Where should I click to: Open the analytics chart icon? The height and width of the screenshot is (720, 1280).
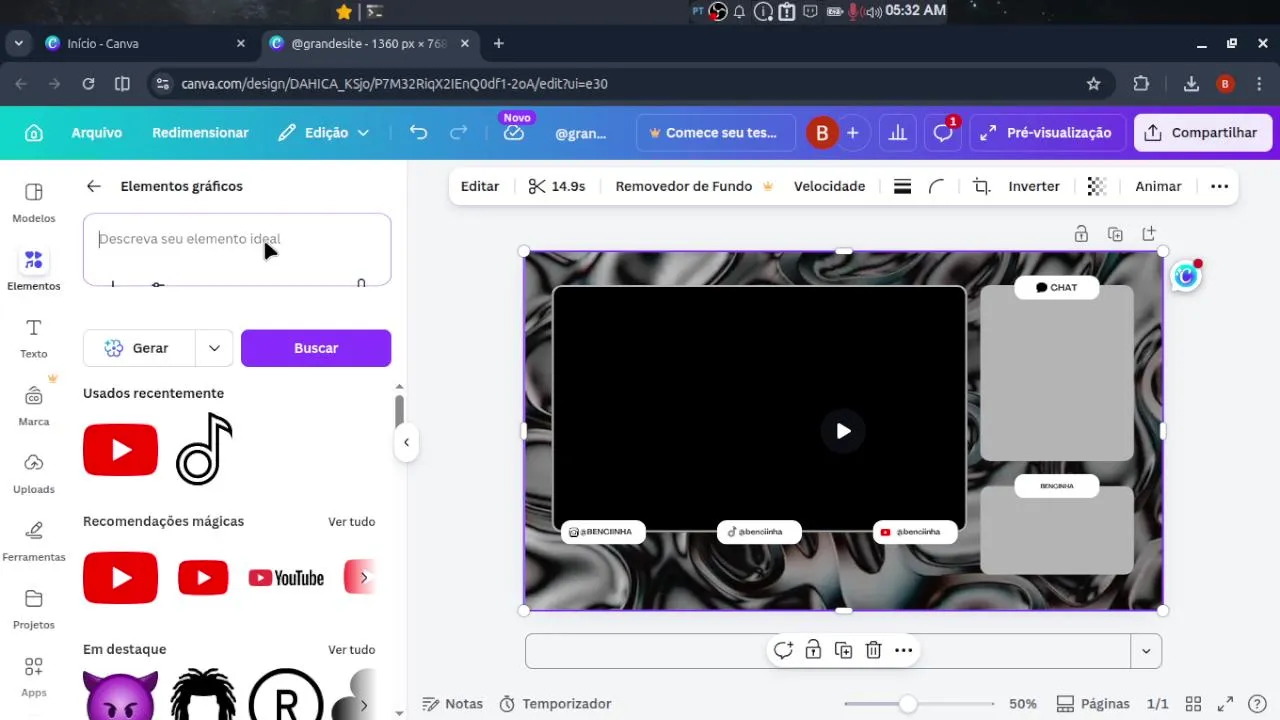pyautogui.click(x=898, y=133)
